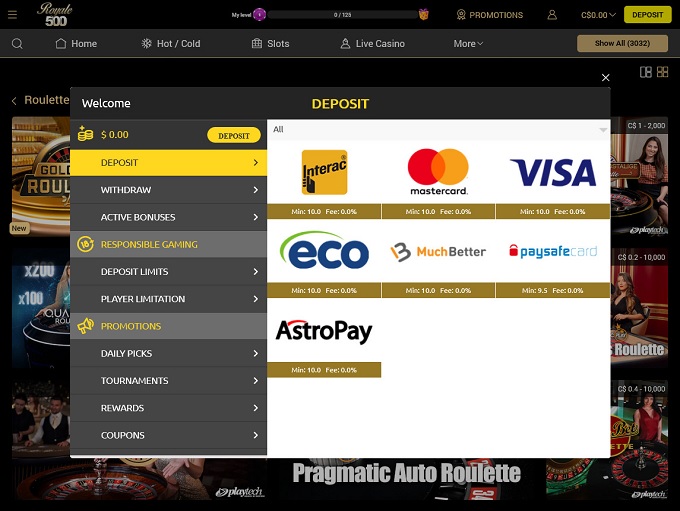Select AstroPay payment option

324,331
